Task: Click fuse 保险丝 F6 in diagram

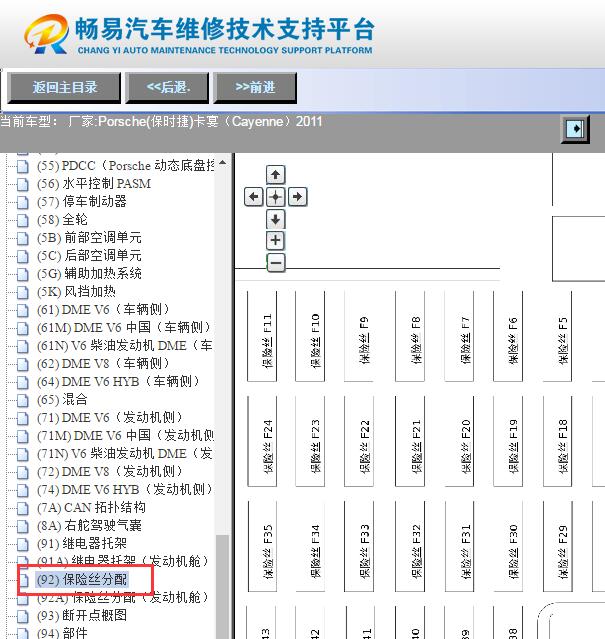Action: point(508,337)
